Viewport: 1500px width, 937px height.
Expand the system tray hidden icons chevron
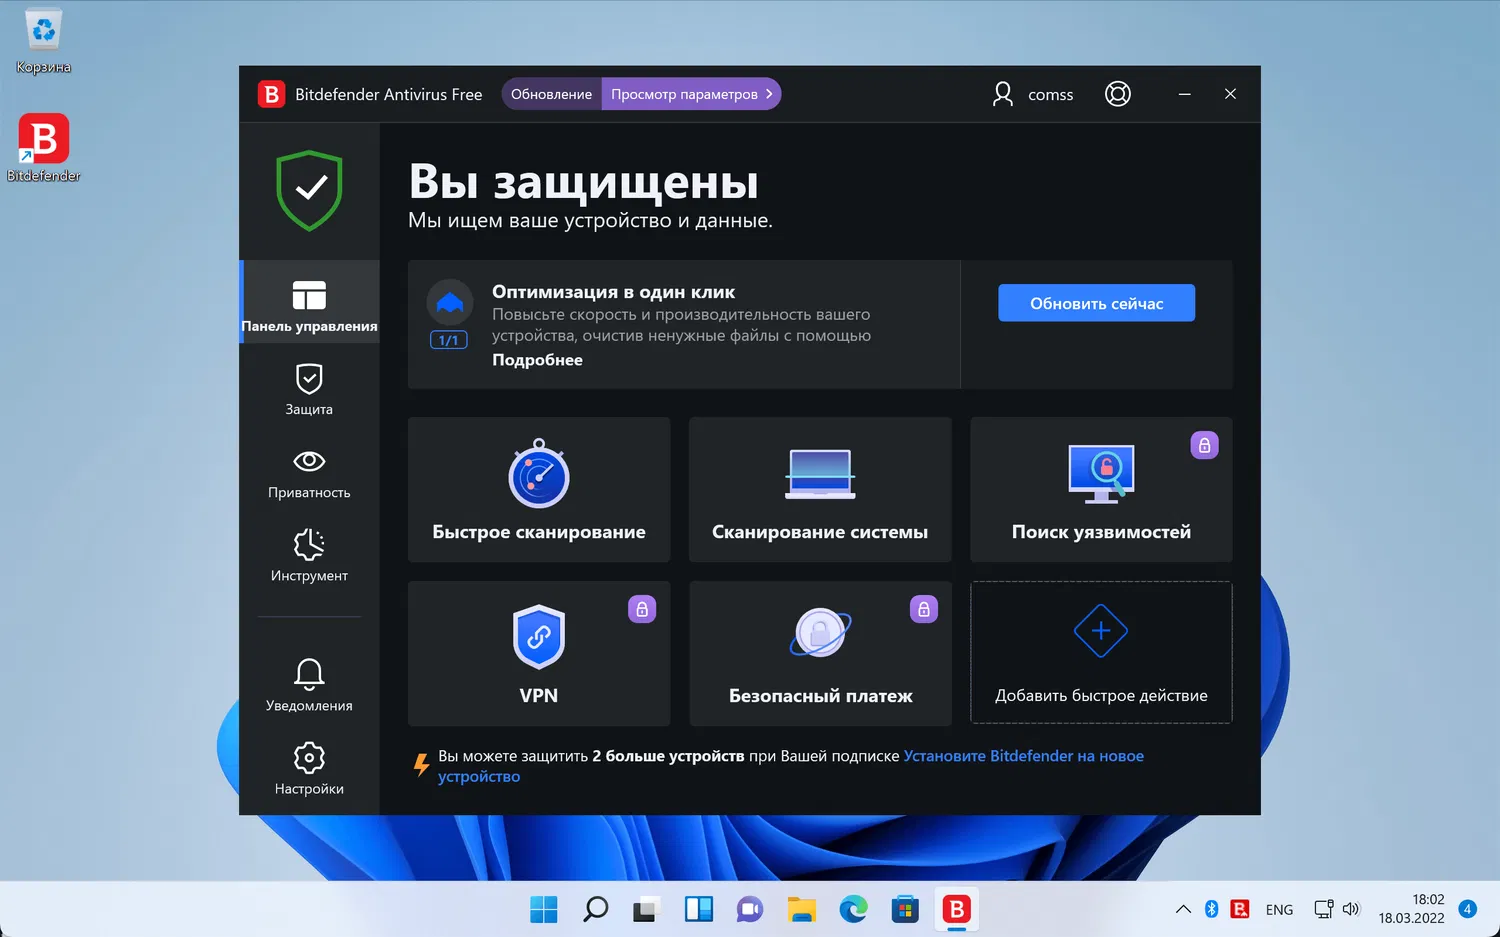coord(1183,909)
